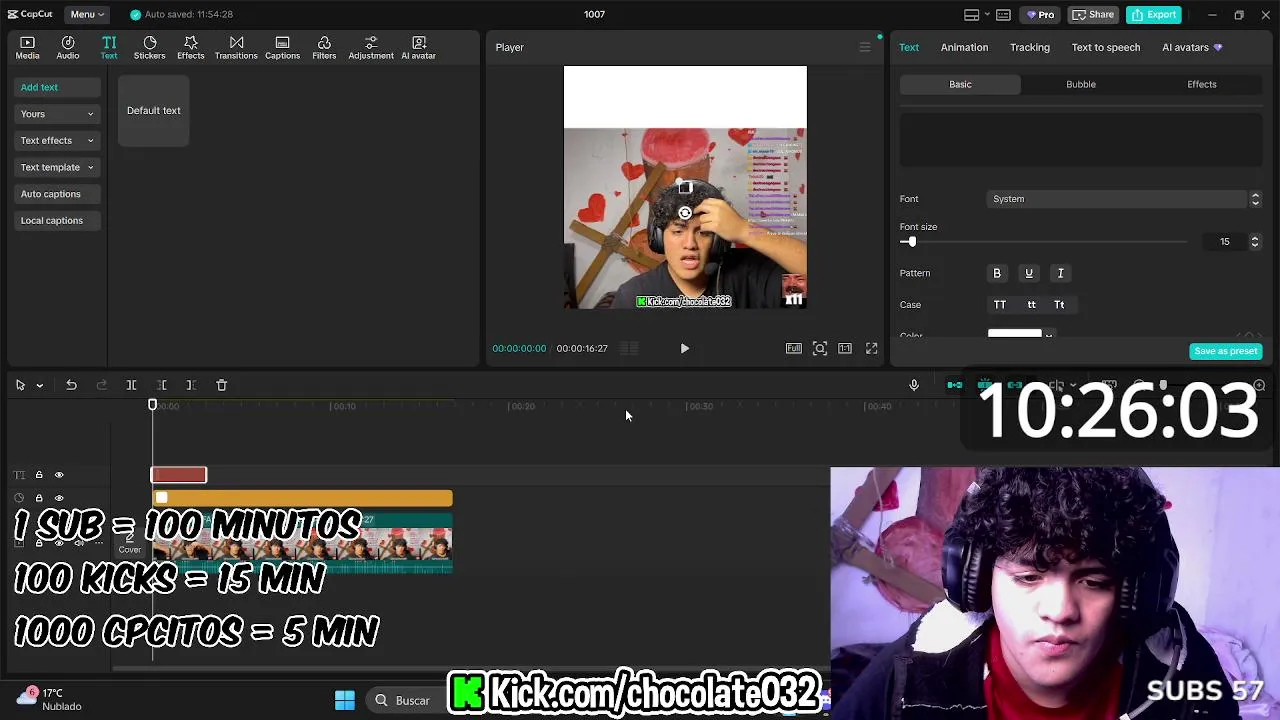Toggle visibility eye on the orange effect track
Image resolution: width=1280 pixels, height=720 pixels.
[59, 498]
